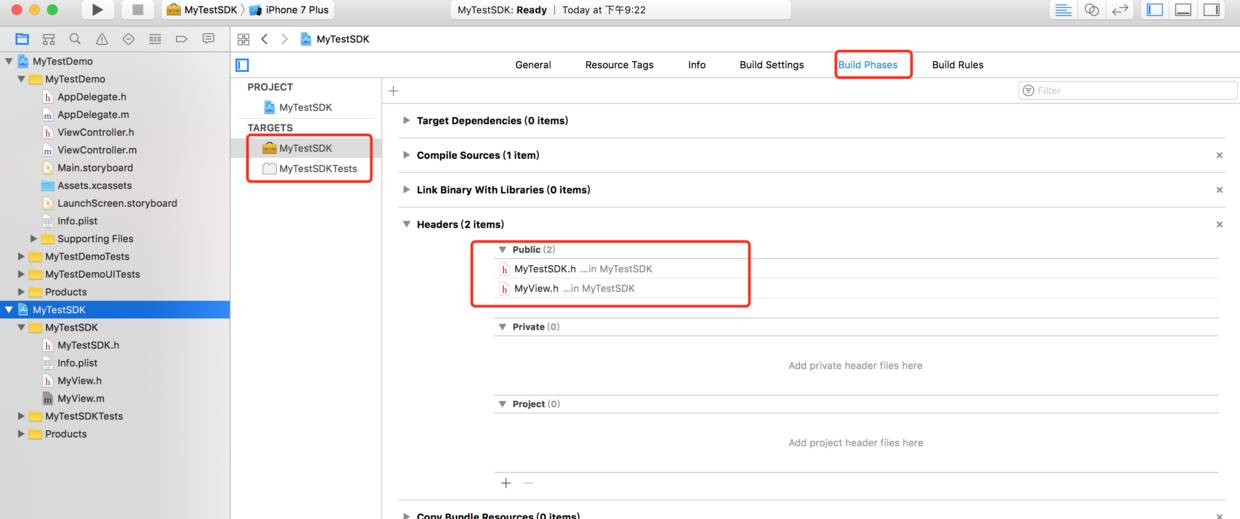The width and height of the screenshot is (1240, 519).
Task: Select the standard editor button
Action: (x=1063, y=10)
